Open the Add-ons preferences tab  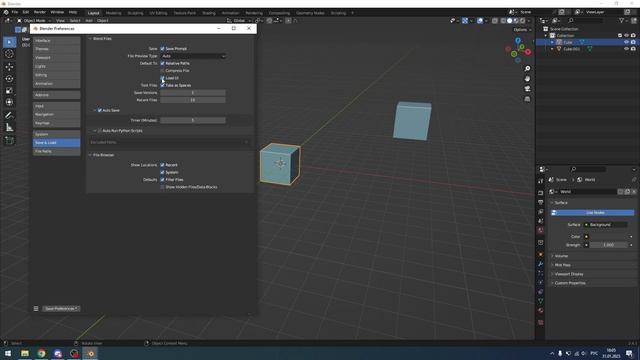pos(56,95)
